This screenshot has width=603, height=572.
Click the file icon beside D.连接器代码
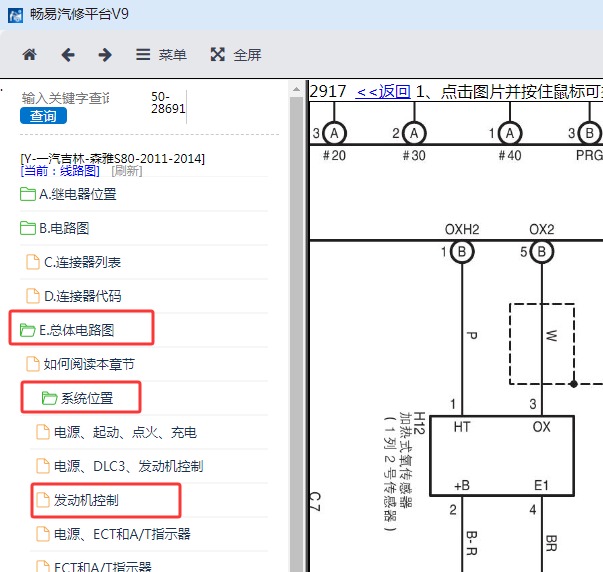(33, 296)
